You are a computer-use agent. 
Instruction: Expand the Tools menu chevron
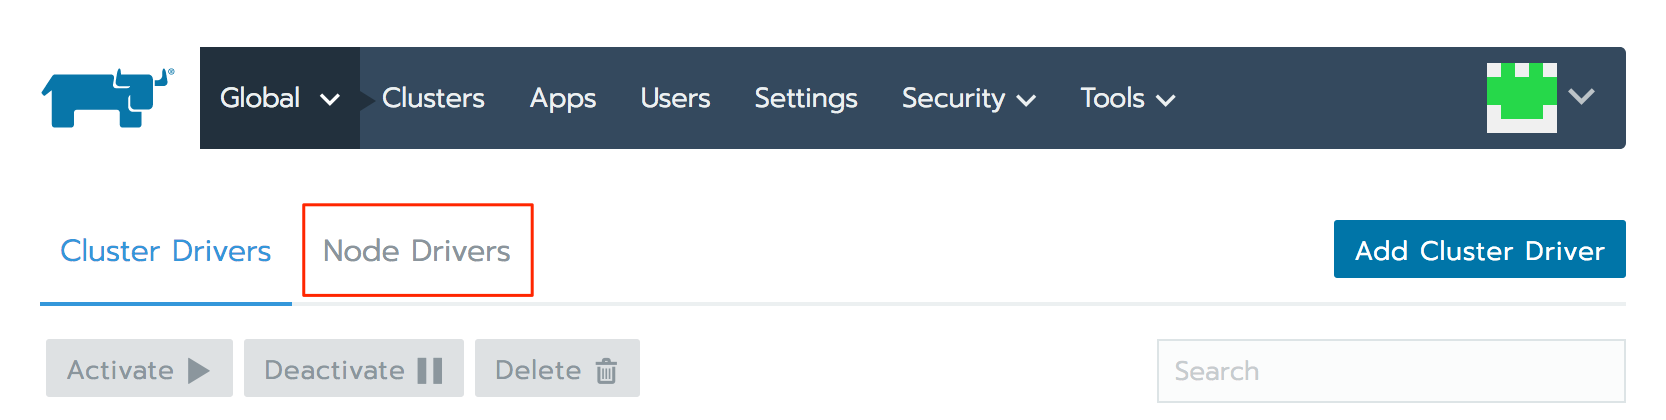(x=1165, y=100)
